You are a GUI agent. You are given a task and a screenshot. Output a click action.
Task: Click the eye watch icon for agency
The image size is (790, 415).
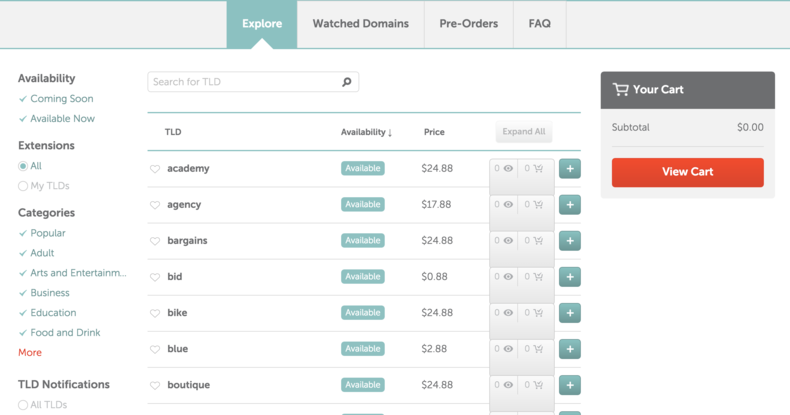click(508, 204)
